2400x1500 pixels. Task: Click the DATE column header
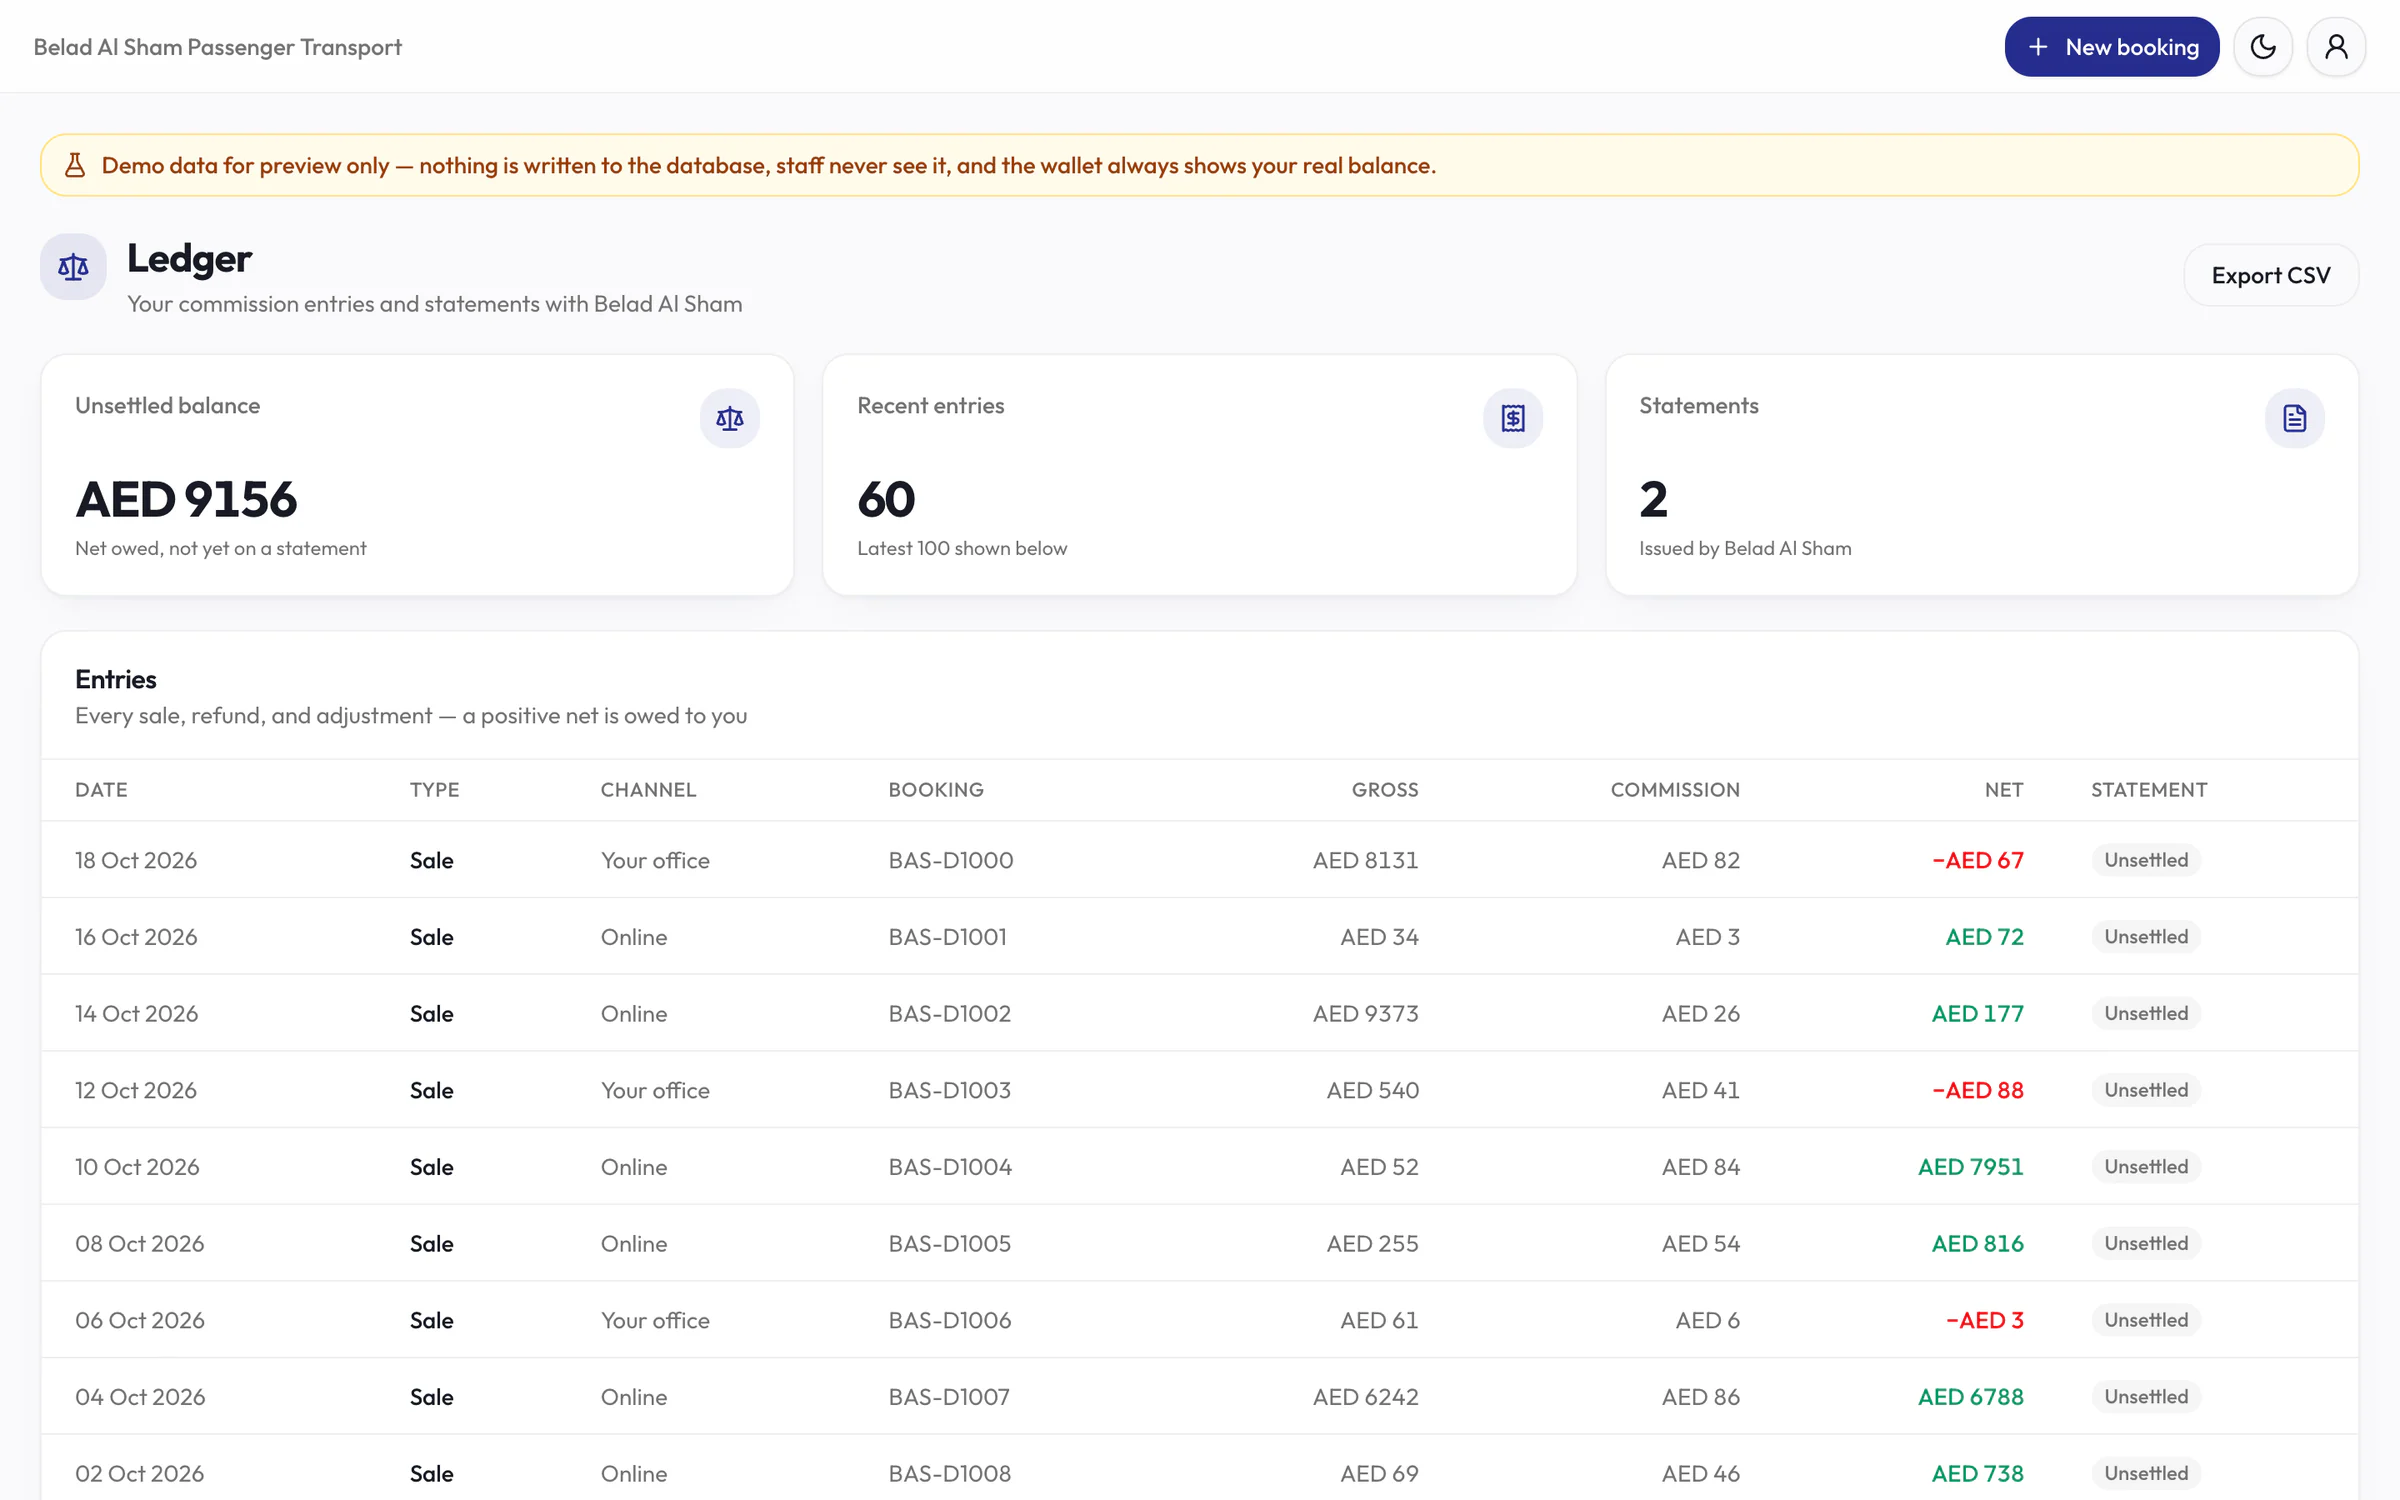(x=101, y=790)
